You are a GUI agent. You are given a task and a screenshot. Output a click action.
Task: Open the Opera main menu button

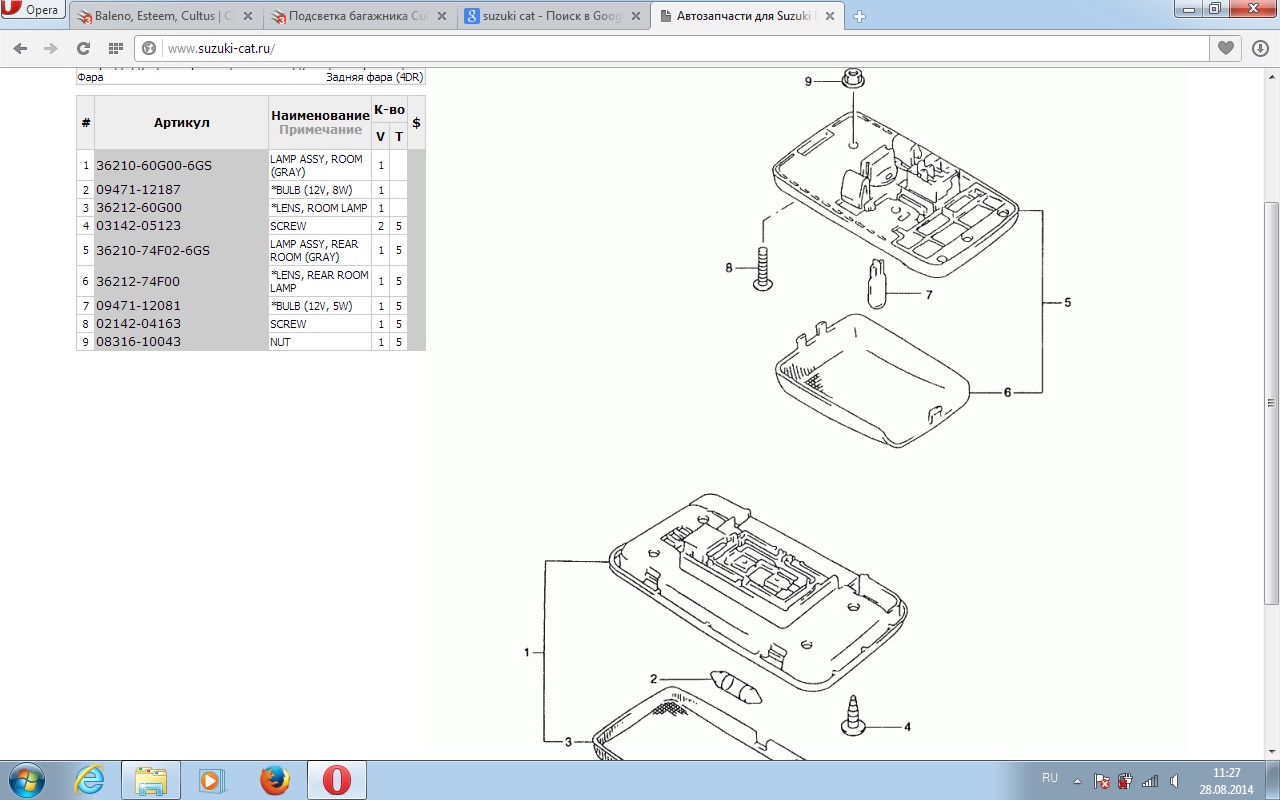click(x=34, y=11)
